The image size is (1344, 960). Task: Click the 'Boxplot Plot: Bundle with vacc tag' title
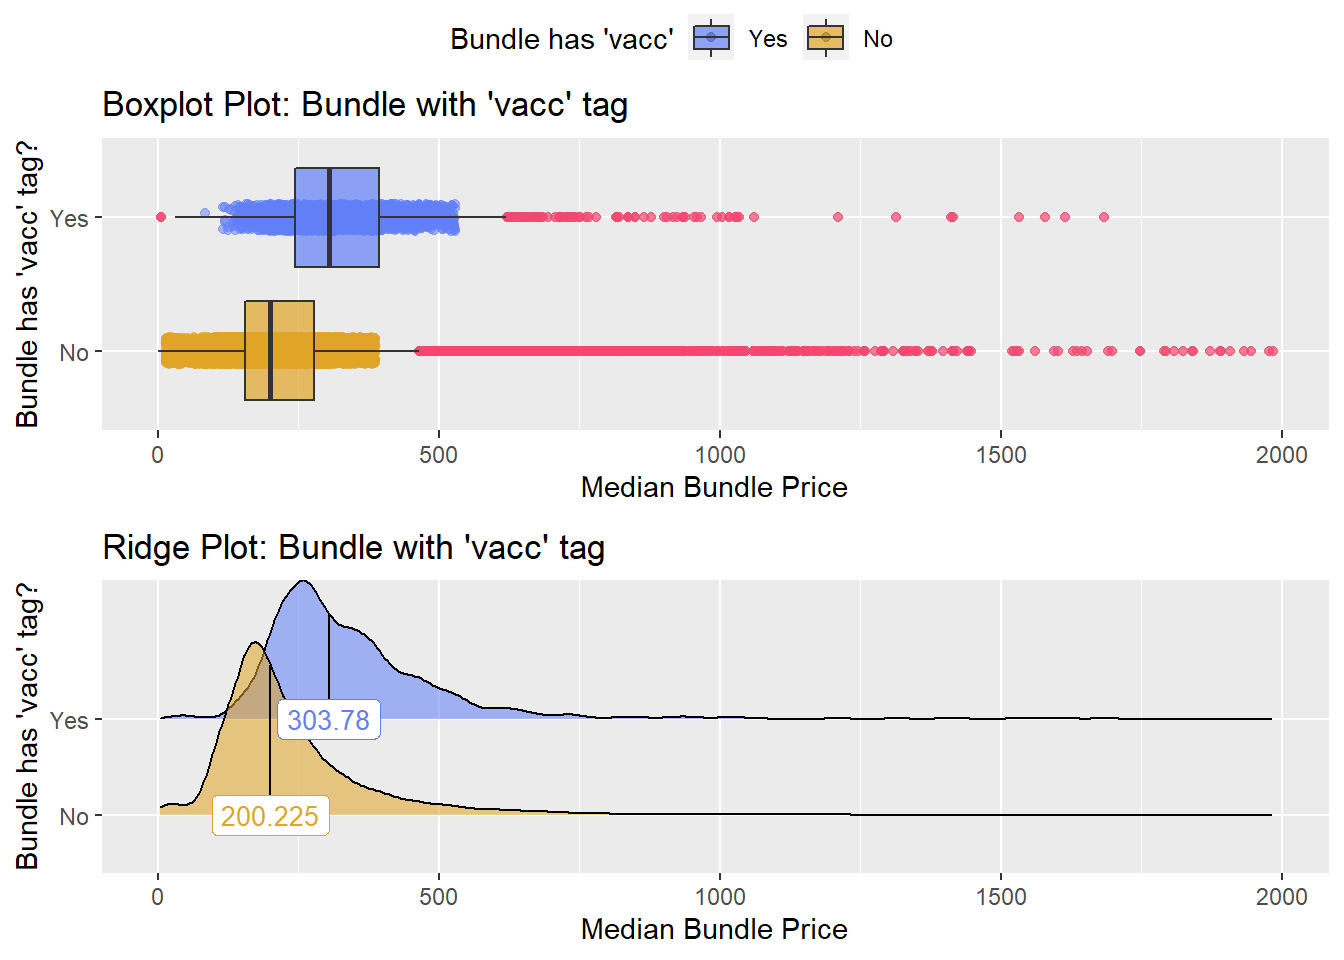[365, 104]
